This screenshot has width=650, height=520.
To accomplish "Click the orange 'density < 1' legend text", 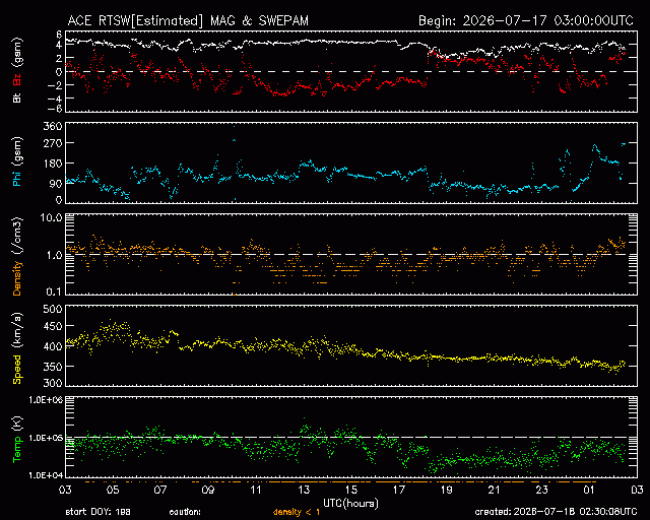I will [296, 513].
